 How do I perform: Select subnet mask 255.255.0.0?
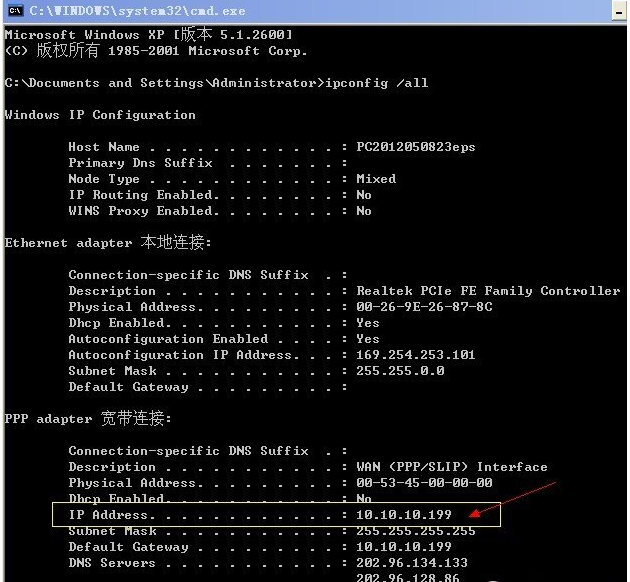tap(400, 371)
